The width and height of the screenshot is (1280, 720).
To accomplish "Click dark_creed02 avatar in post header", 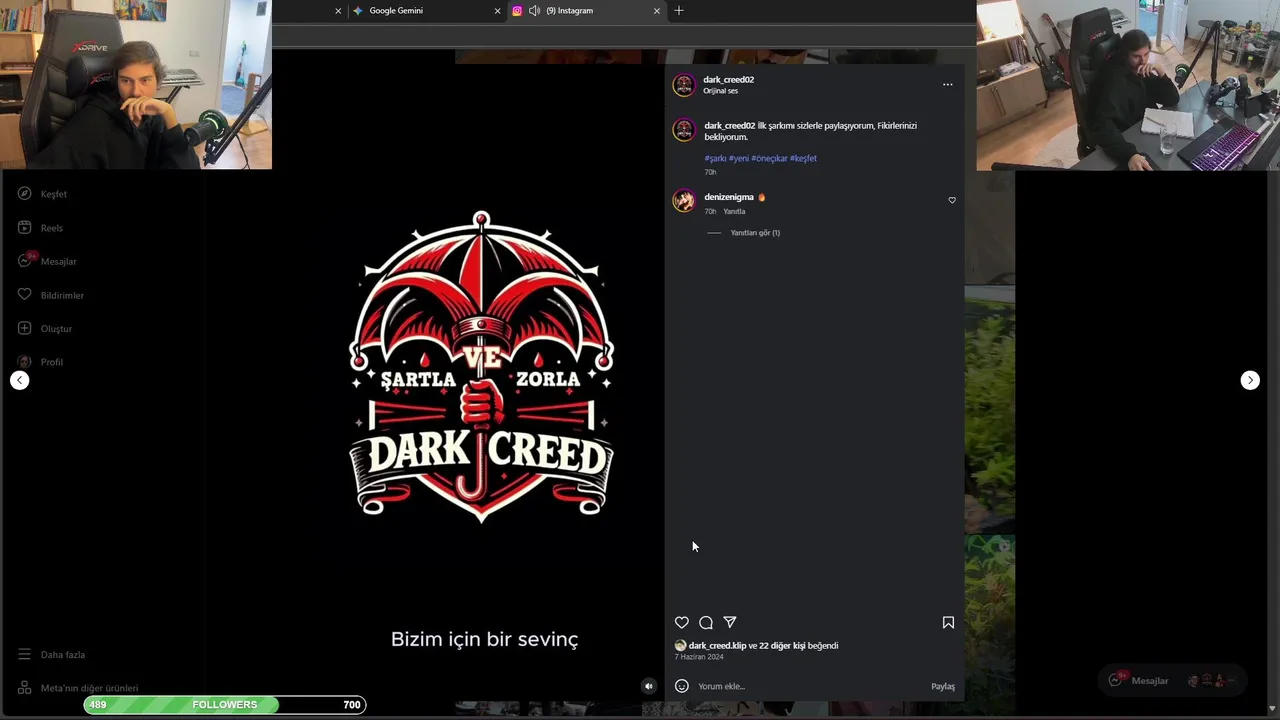I will pyautogui.click(x=684, y=85).
